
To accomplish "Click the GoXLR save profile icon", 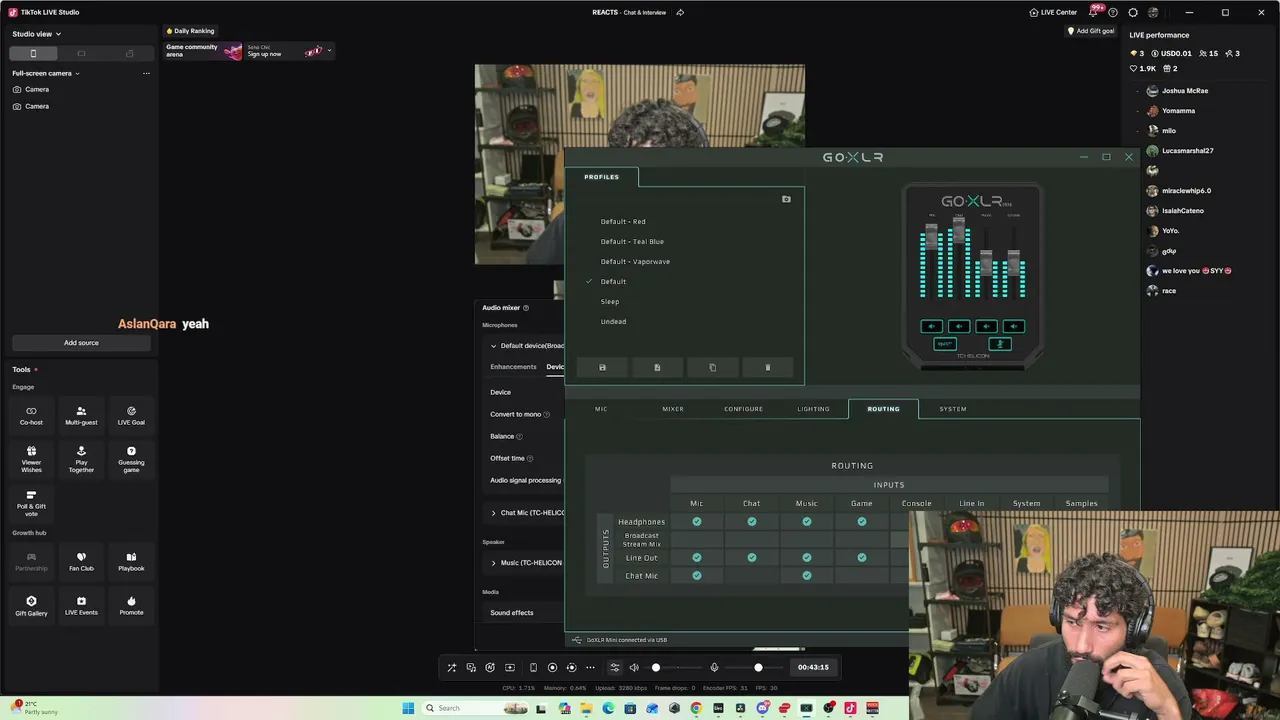I will [602, 368].
